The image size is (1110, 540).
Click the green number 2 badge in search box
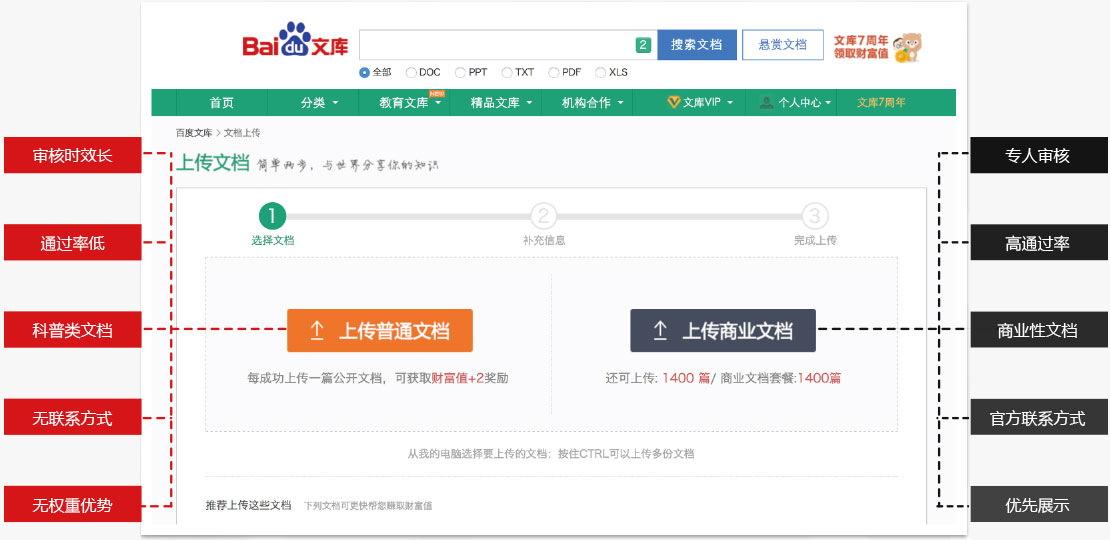click(x=643, y=45)
